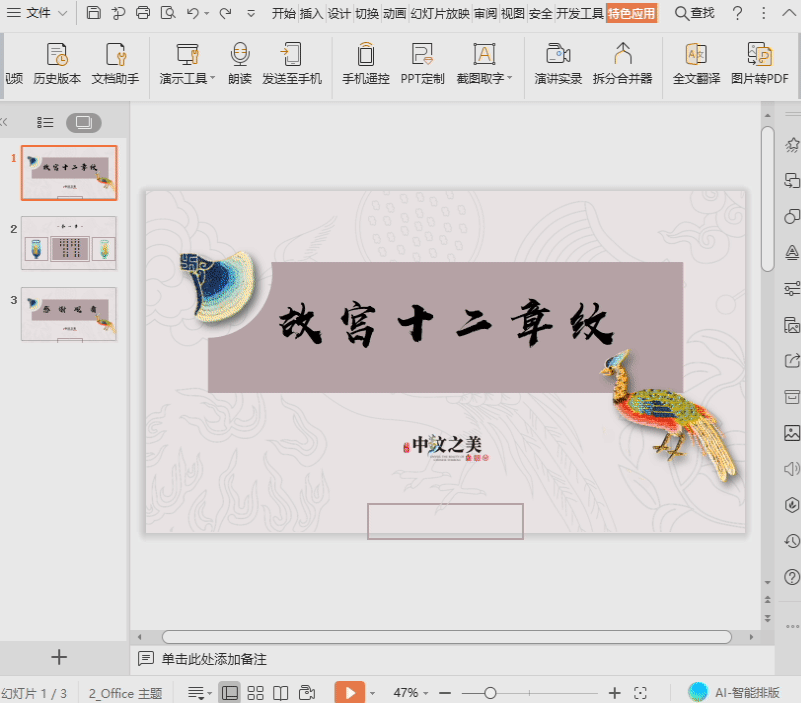Collapse the slide panel with double chevron
Viewport: 801px width, 703px height.
point(4,122)
